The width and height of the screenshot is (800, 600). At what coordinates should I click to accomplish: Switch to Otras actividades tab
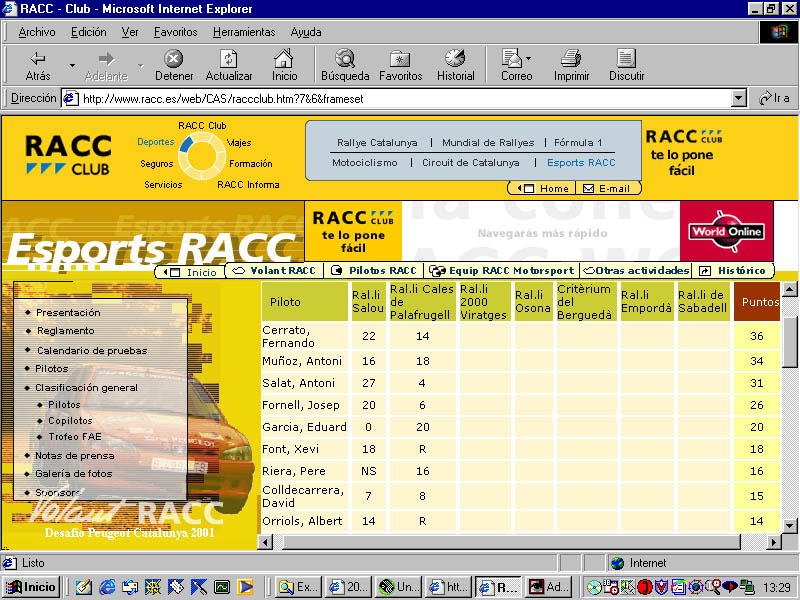coord(636,271)
